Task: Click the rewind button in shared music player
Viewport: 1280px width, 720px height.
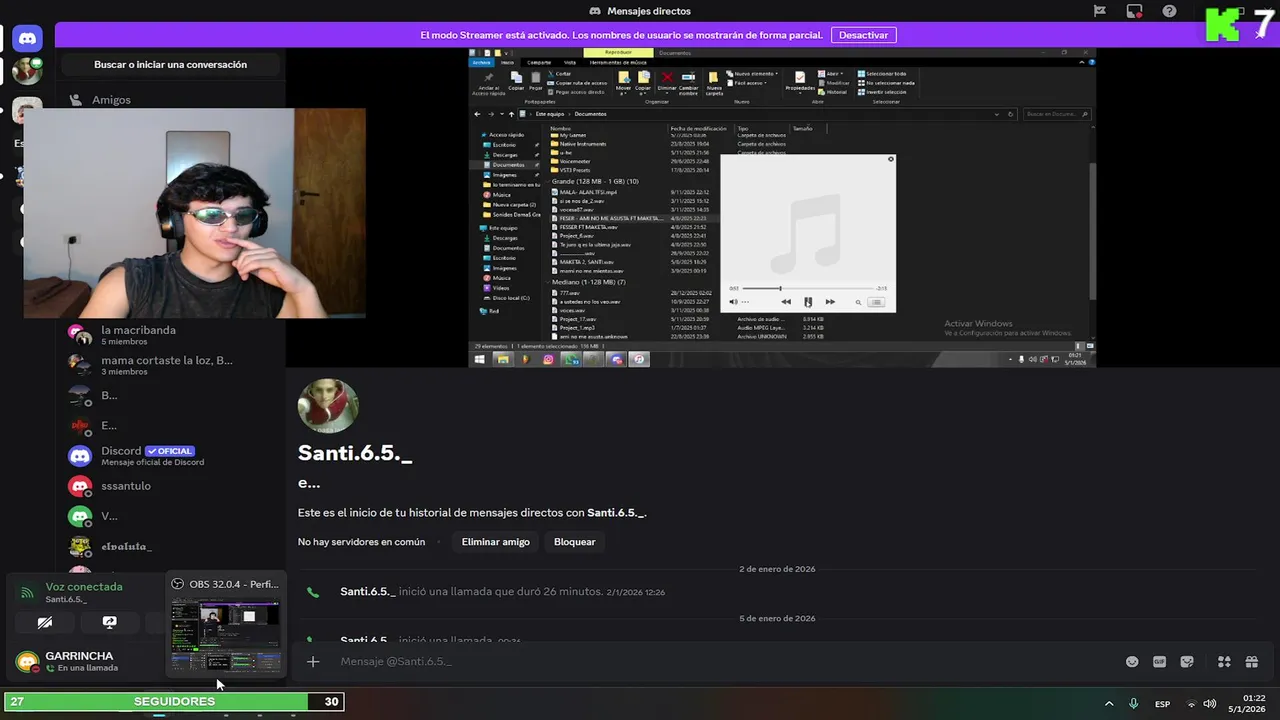Action: (786, 302)
